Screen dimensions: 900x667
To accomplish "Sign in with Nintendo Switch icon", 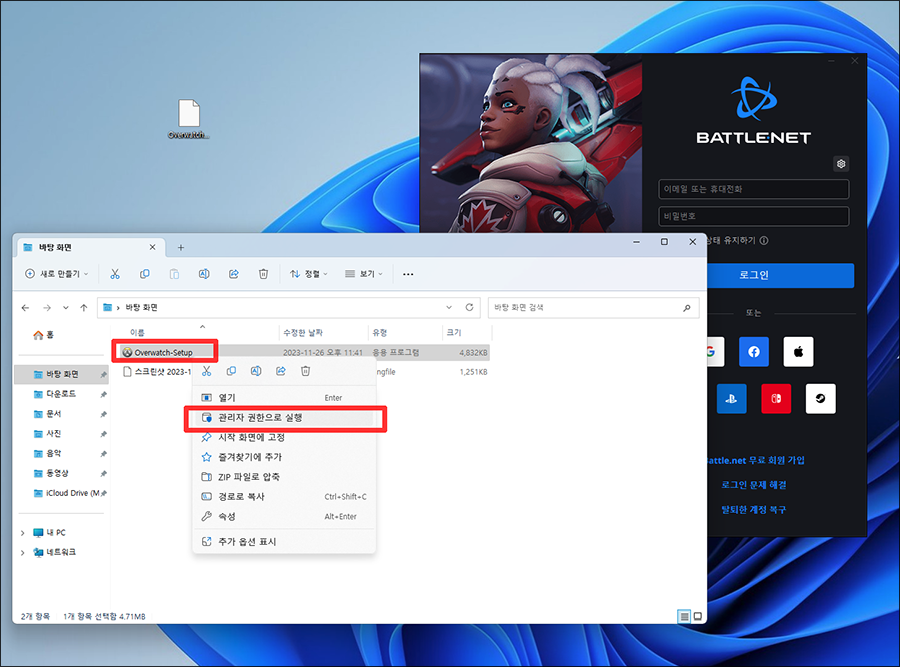I will click(x=776, y=398).
